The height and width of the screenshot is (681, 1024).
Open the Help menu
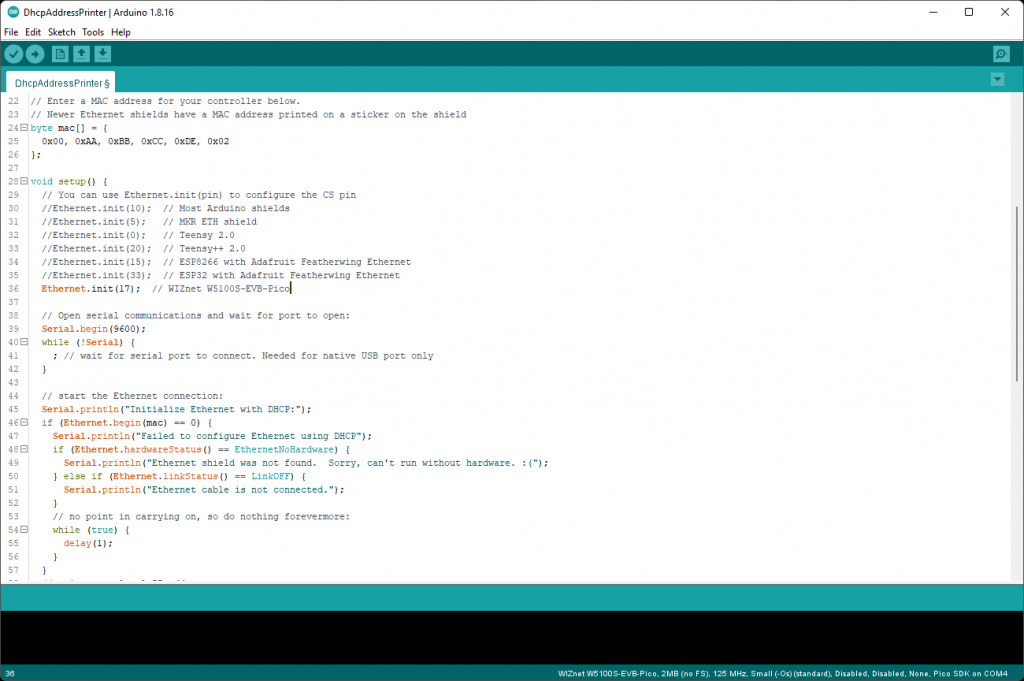click(x=121, y=32)
